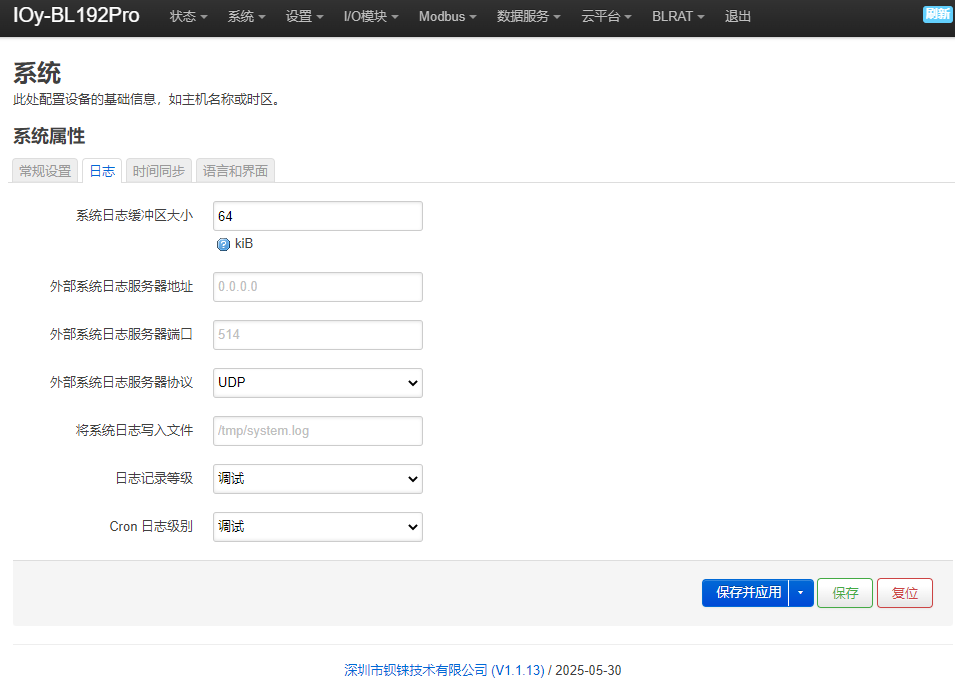Open the I/O模块 menu
The height and width of the screenshot is (689, 955).
[371, 16]
